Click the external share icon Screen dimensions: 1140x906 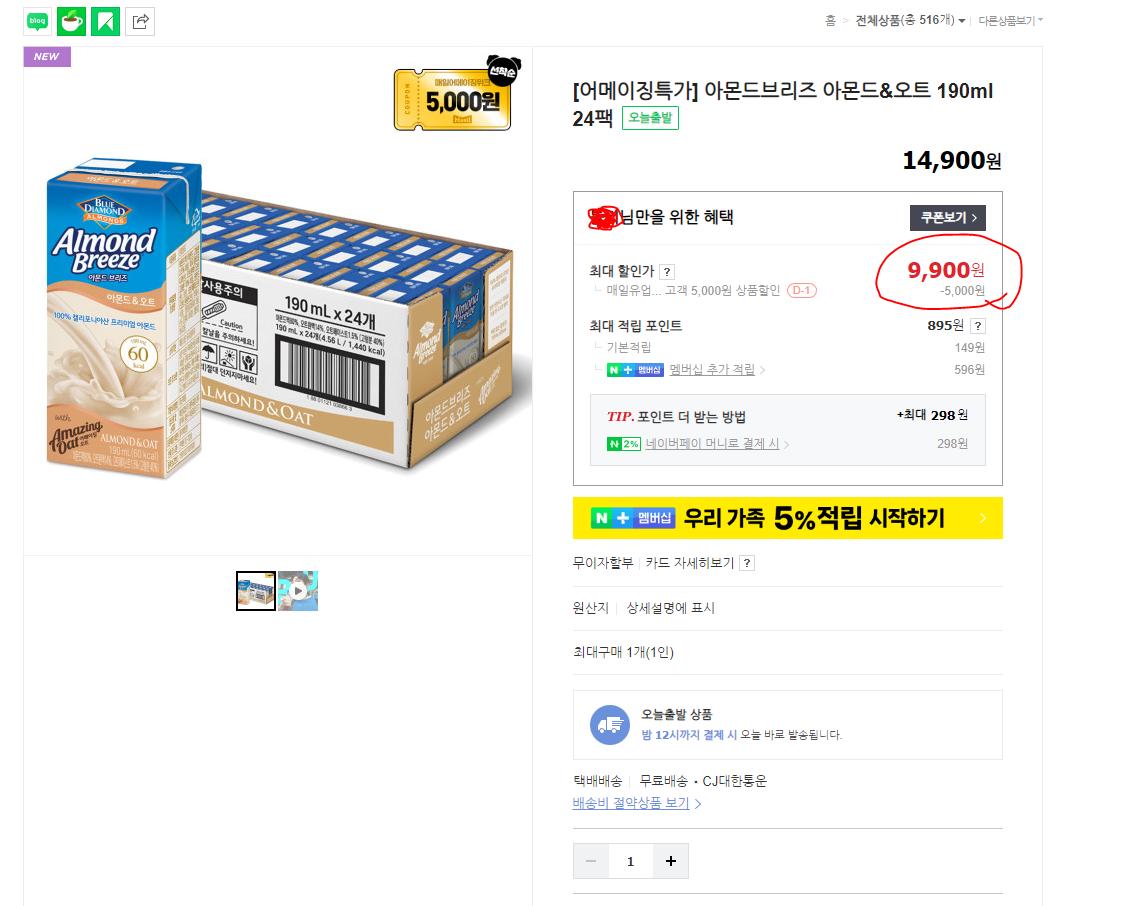141,20
